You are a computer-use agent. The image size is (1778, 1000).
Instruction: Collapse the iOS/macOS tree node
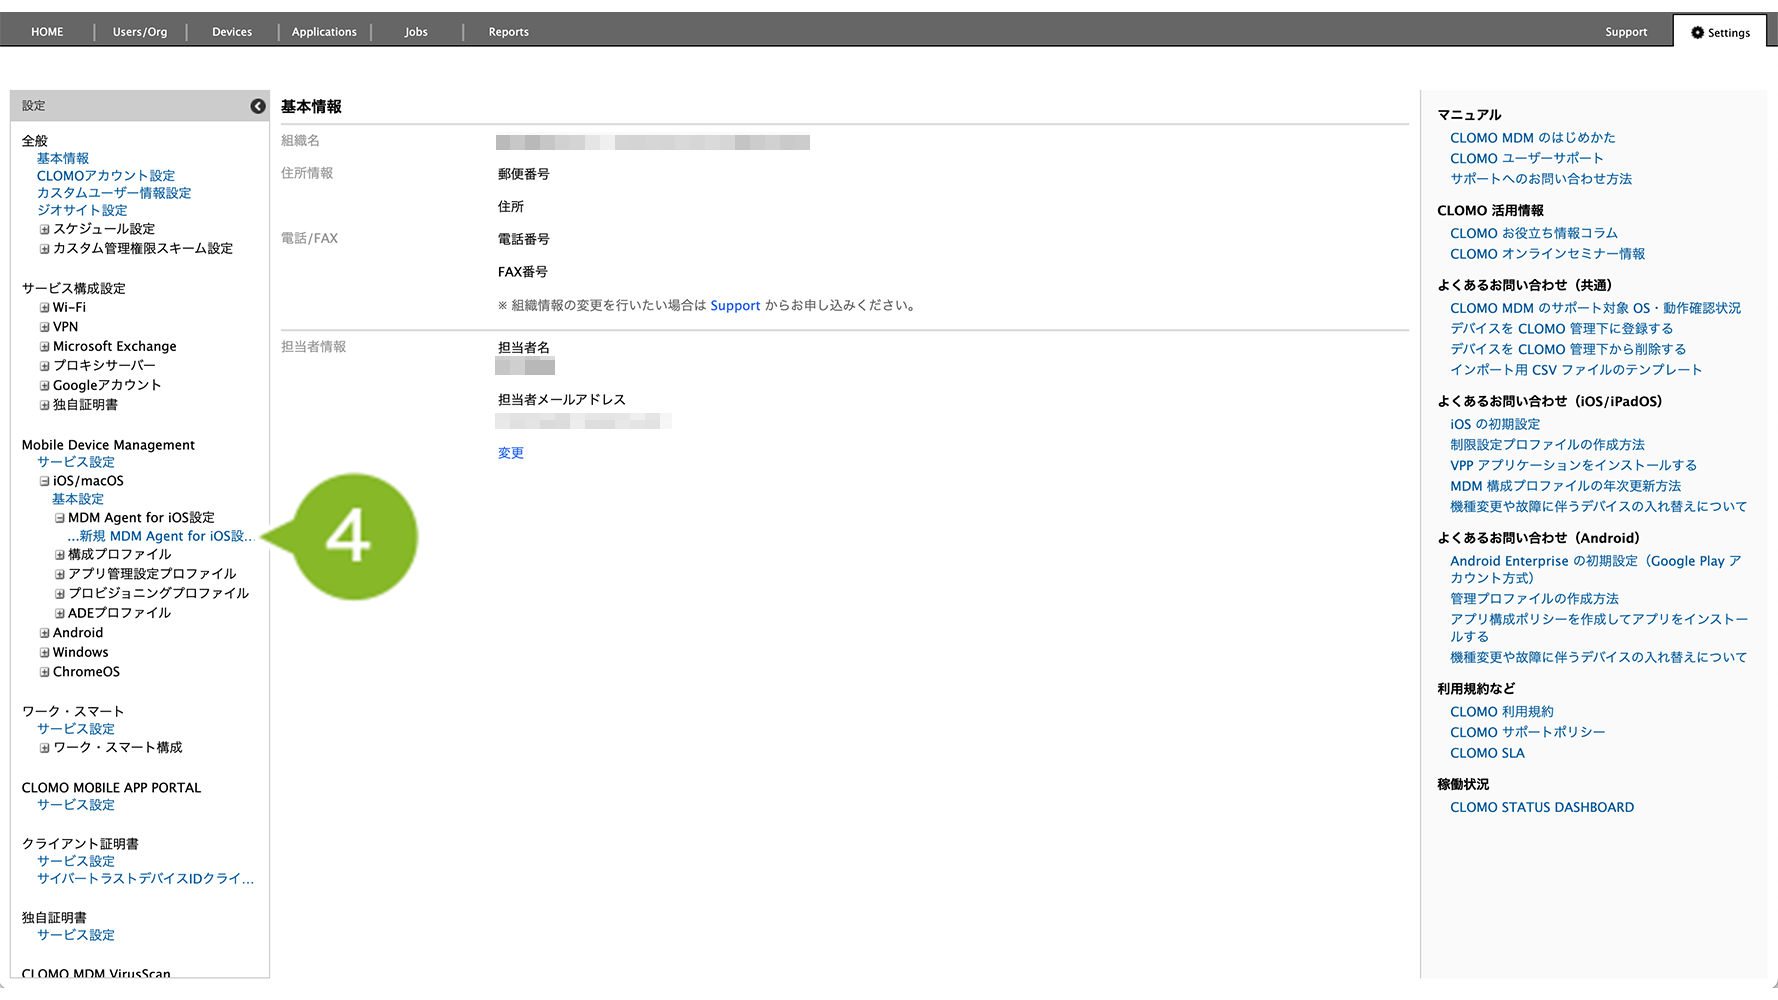[44, 481]
